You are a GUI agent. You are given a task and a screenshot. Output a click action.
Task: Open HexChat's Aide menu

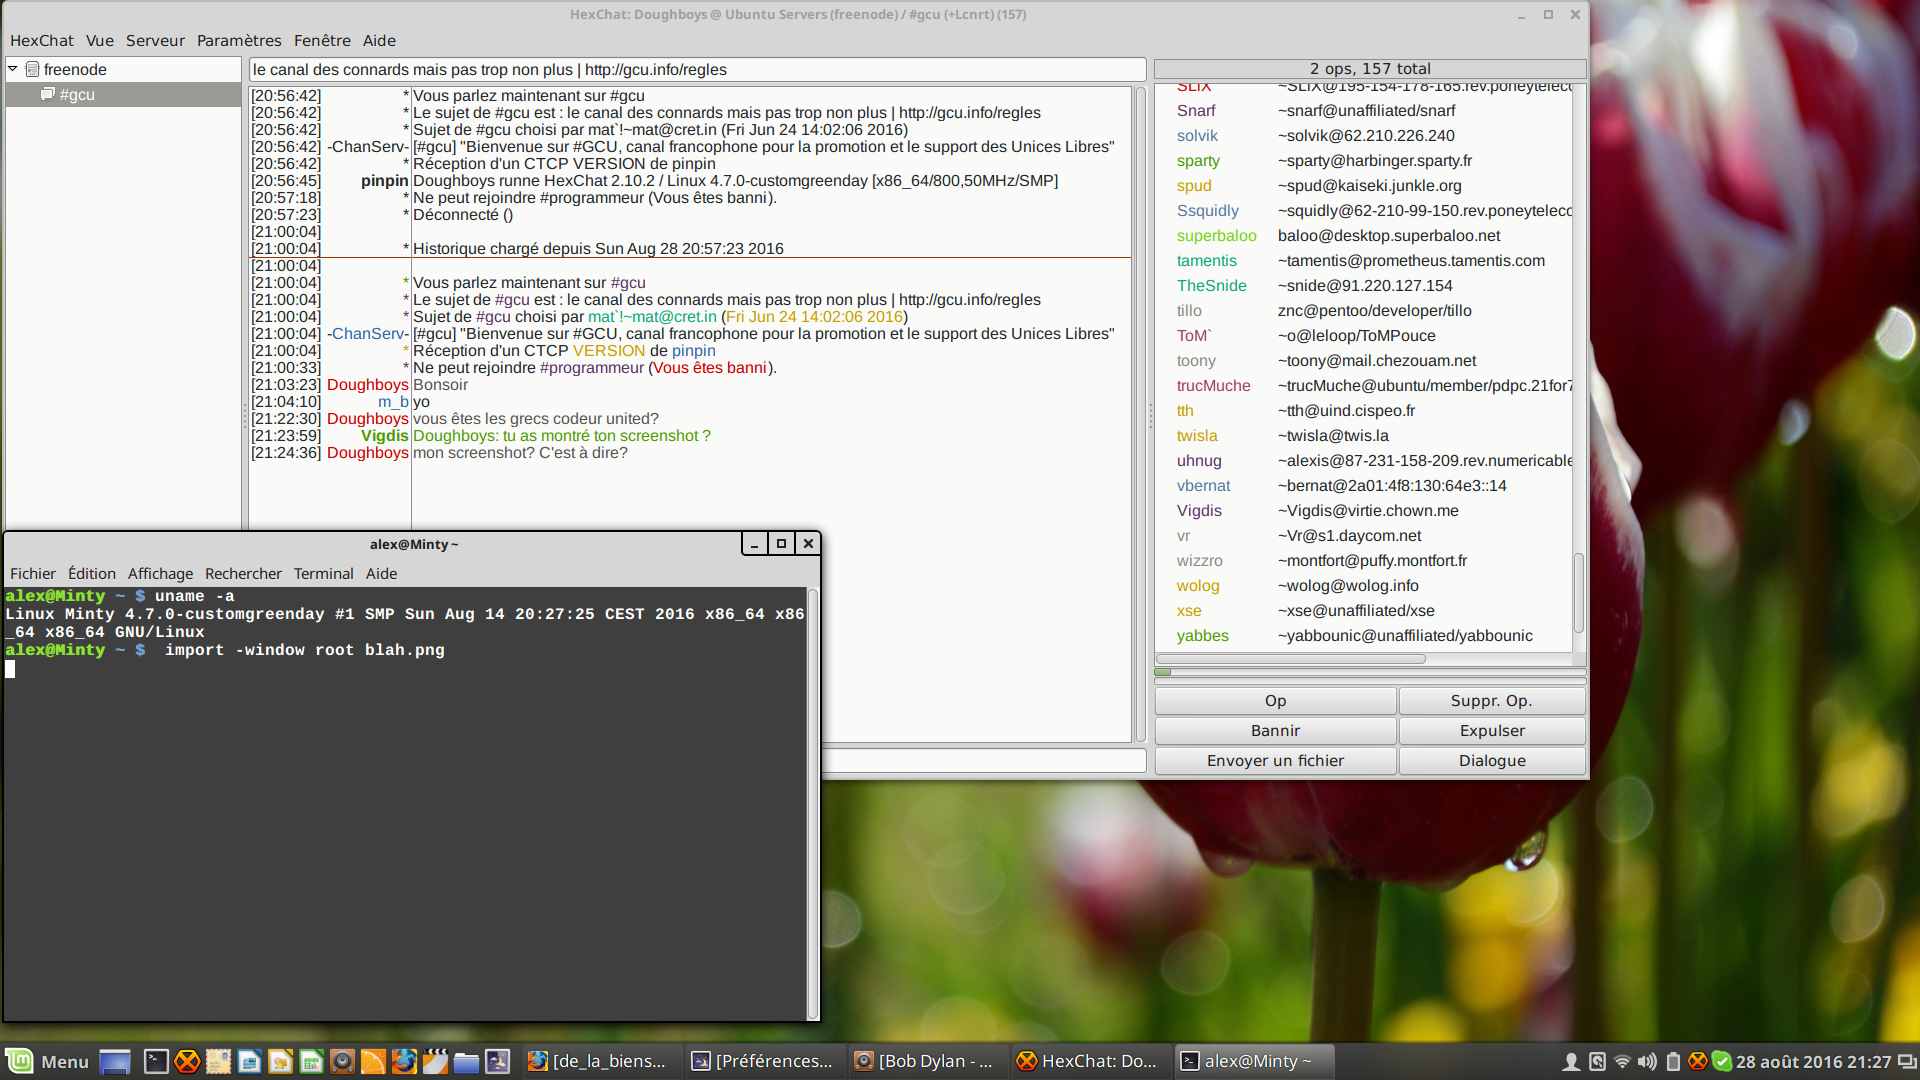pyautogui.click(x=379, y=41)
